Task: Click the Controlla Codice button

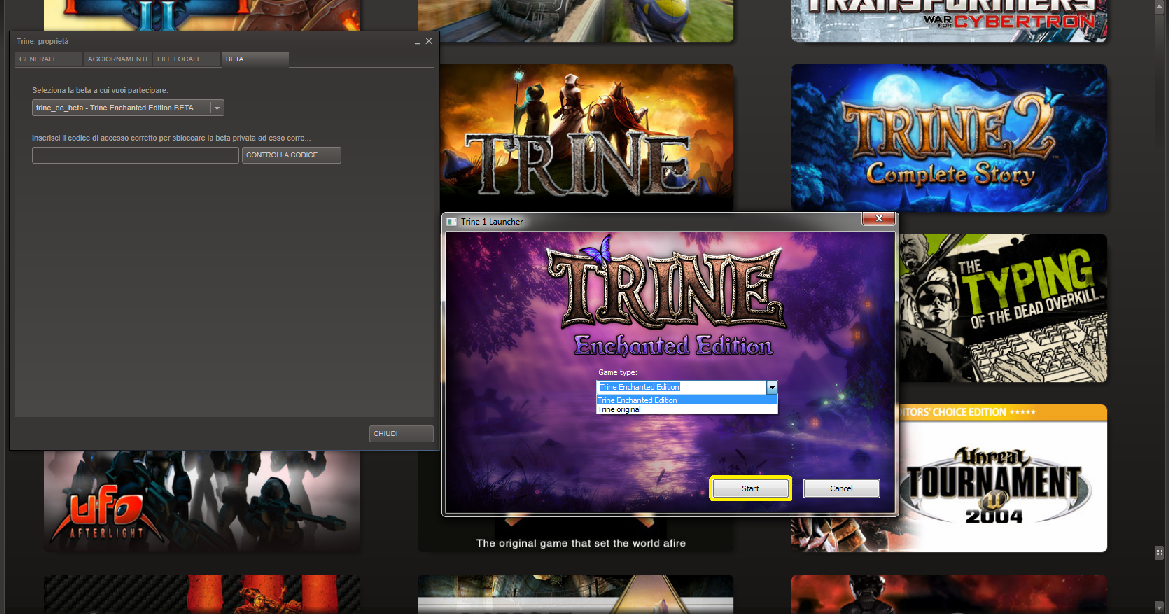Action: click(291, 156)
